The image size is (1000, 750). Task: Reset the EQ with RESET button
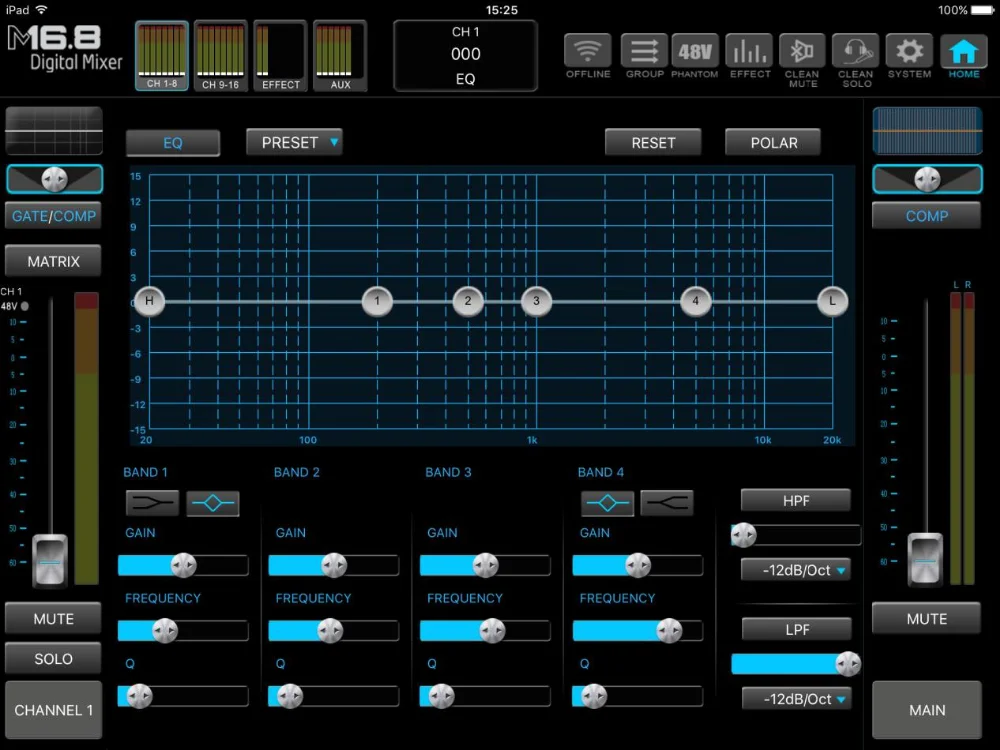[x=653, y=143]
